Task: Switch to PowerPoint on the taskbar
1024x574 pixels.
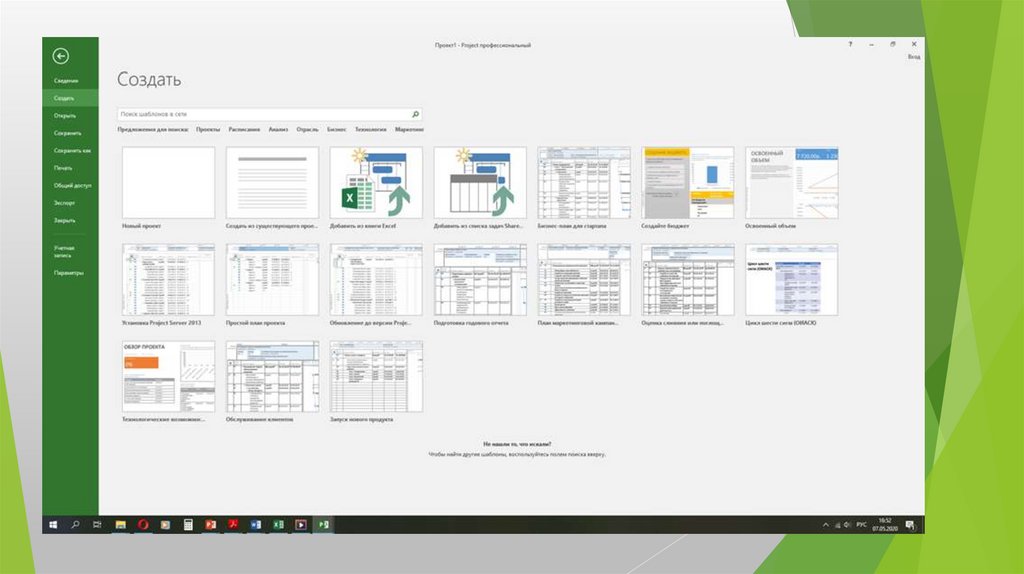Action: pyautogui.click(x=210, y=524)
